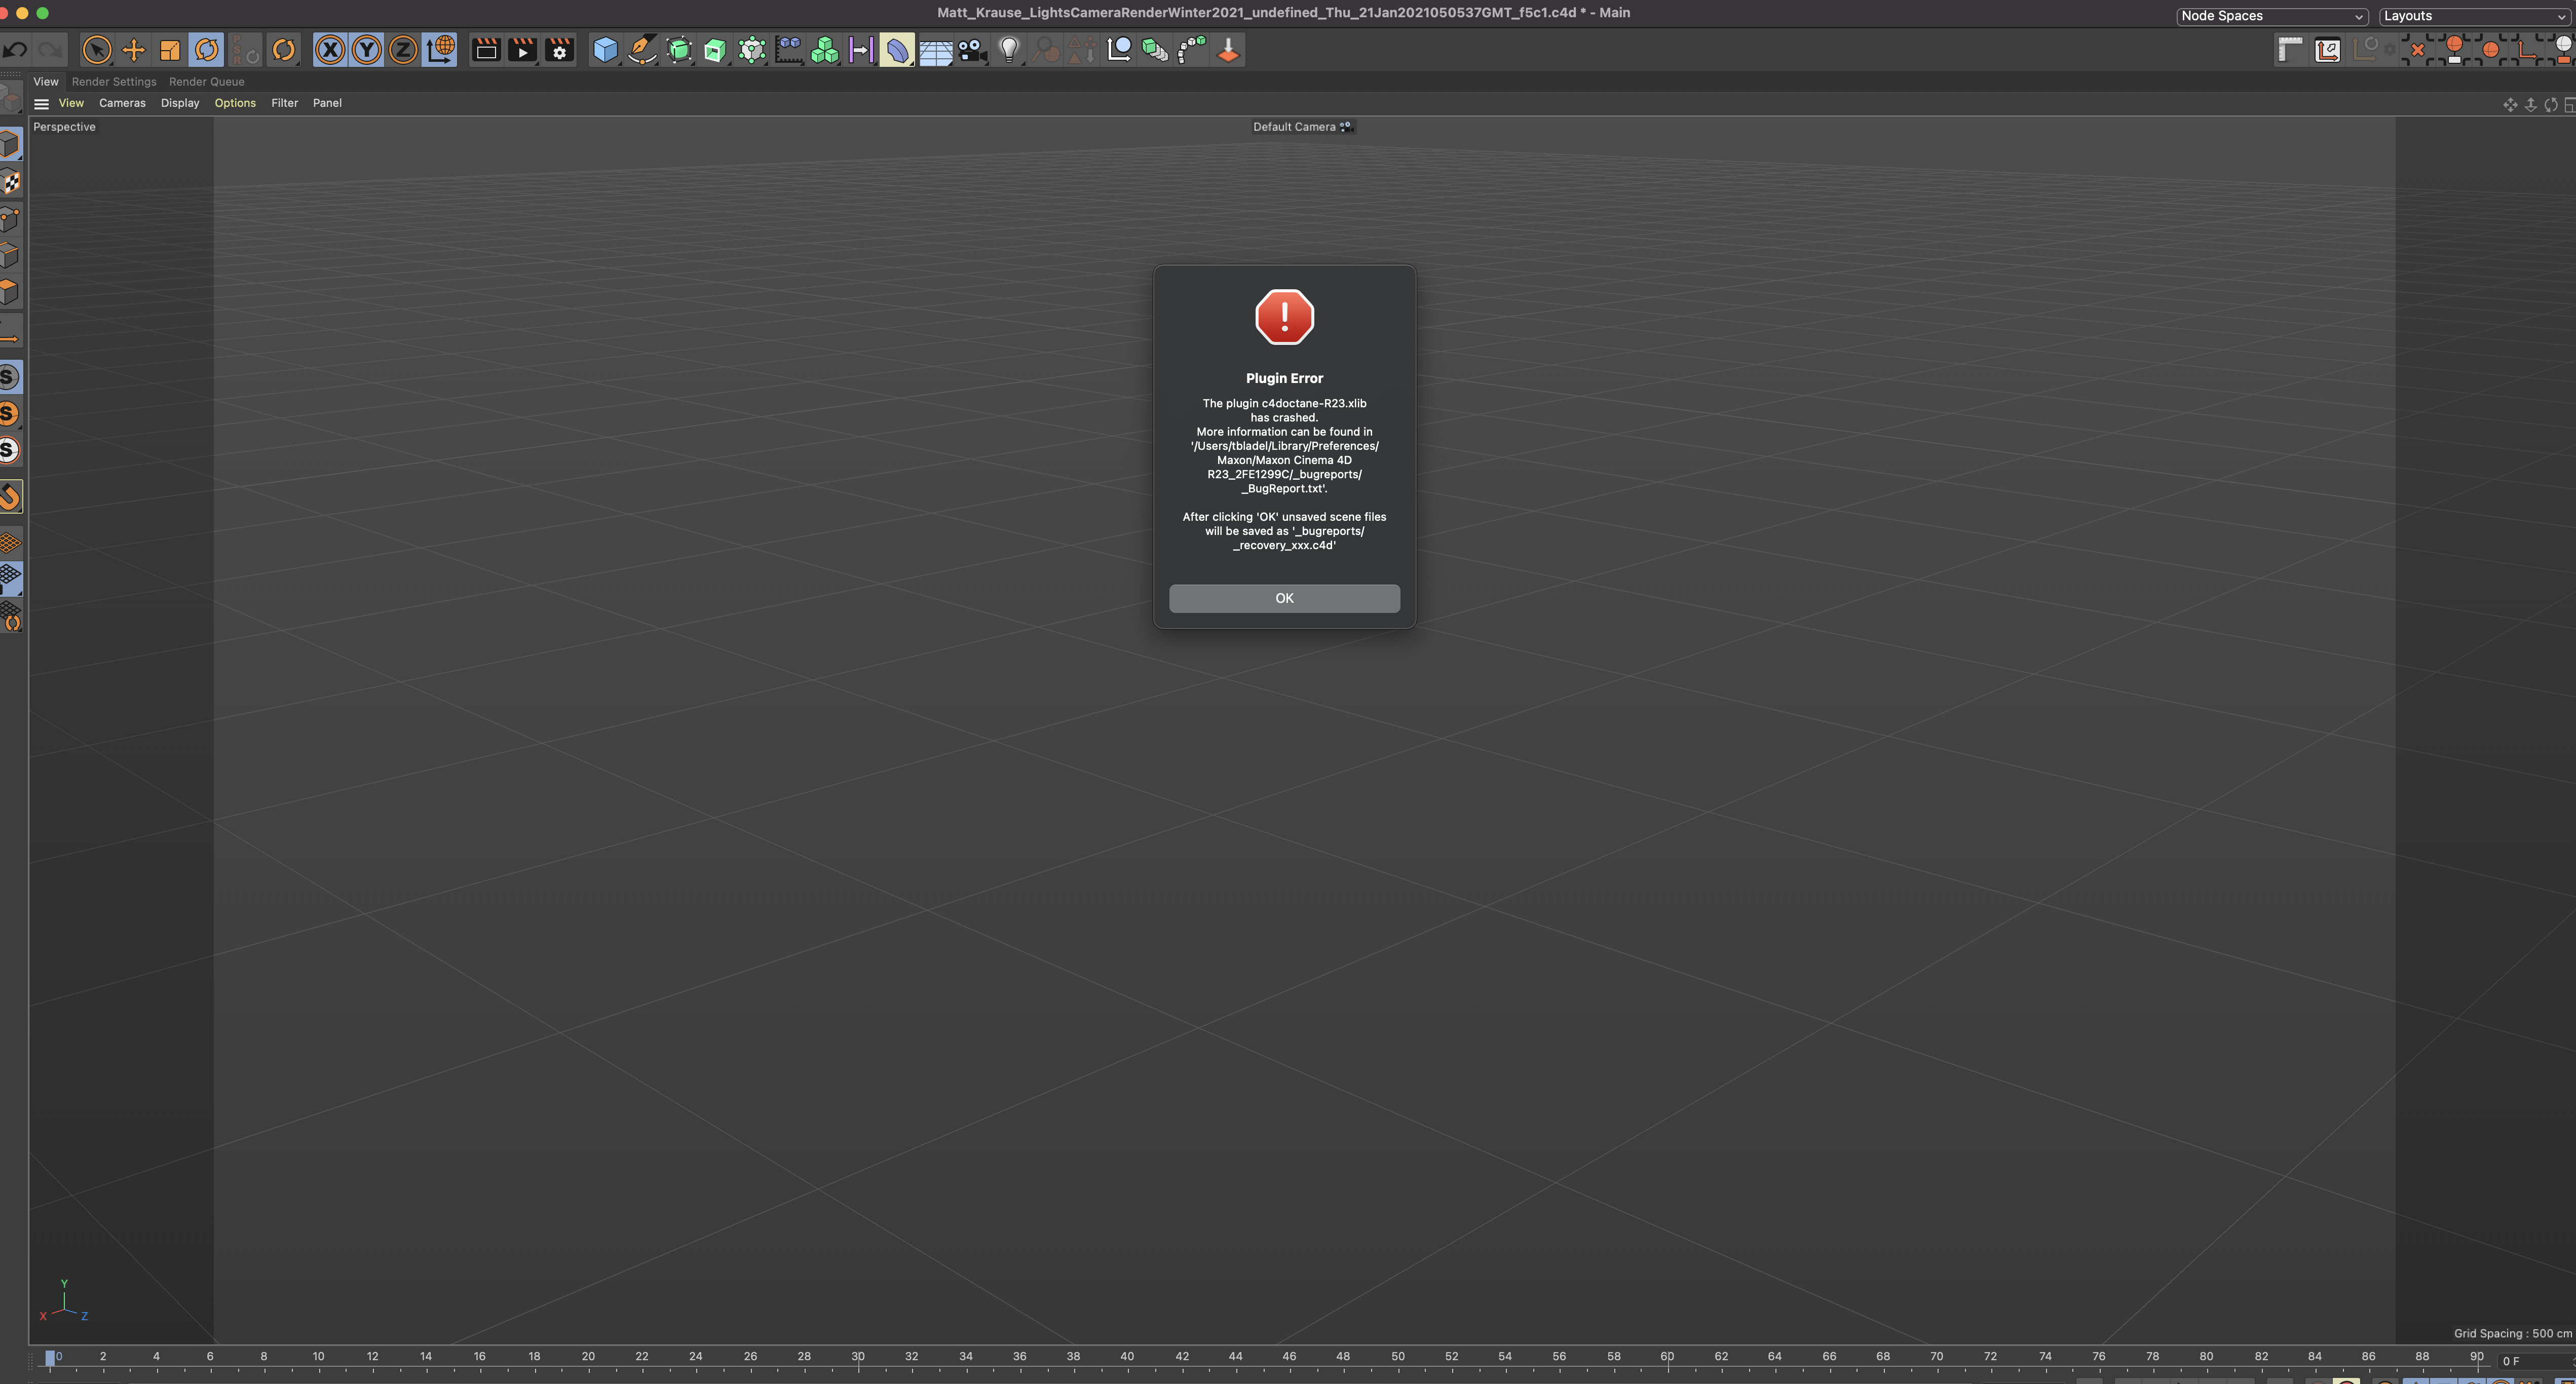
Task: Switch to the Render Queue tab
Action: pos(206,82)
